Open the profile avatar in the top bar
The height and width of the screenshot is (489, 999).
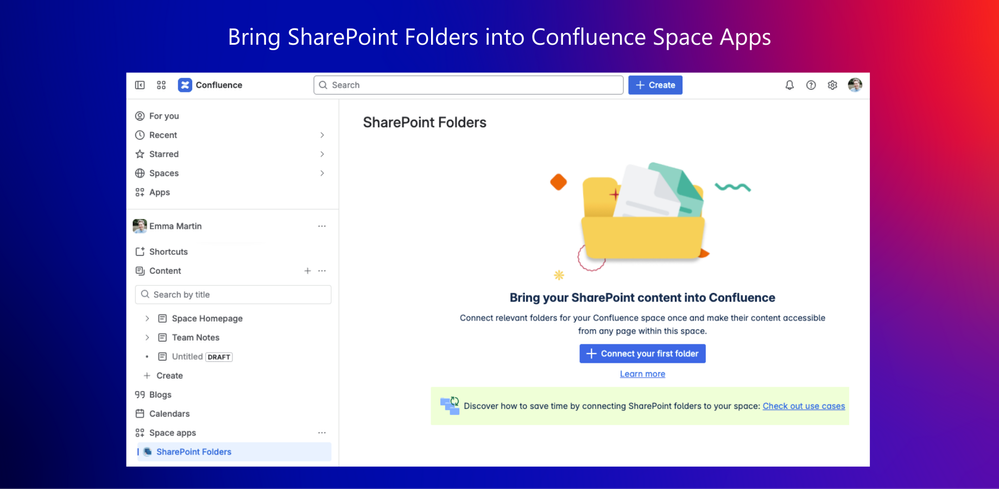point(855,85)
